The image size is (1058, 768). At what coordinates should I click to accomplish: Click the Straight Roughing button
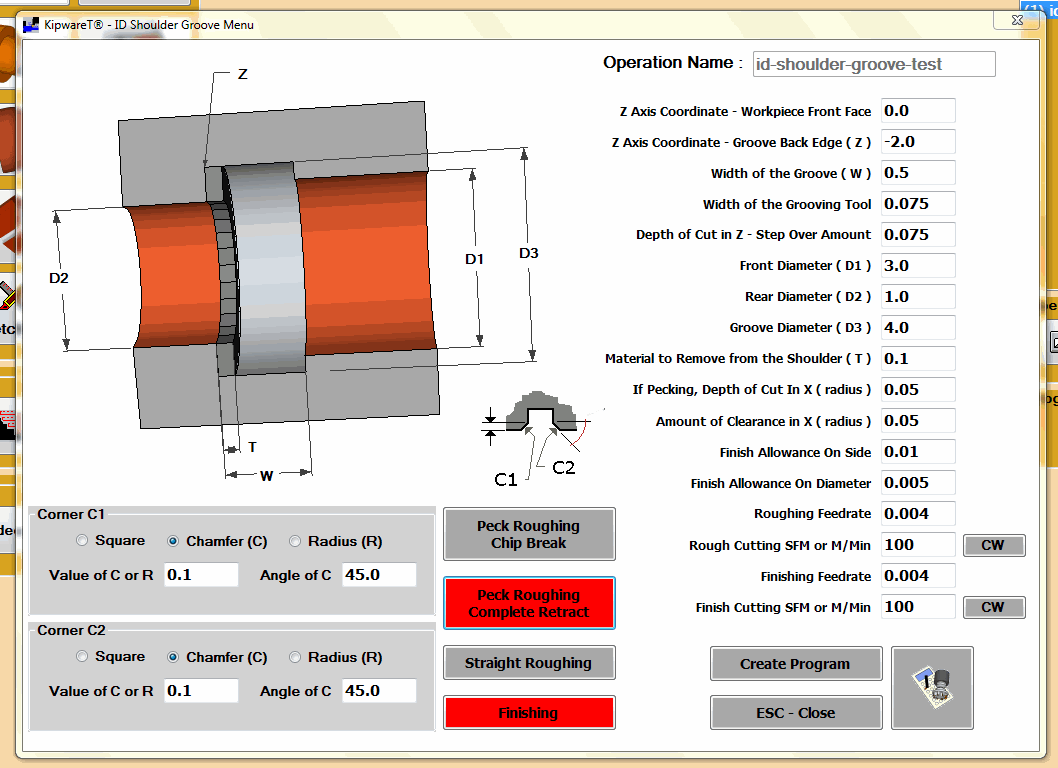[529, 662]
